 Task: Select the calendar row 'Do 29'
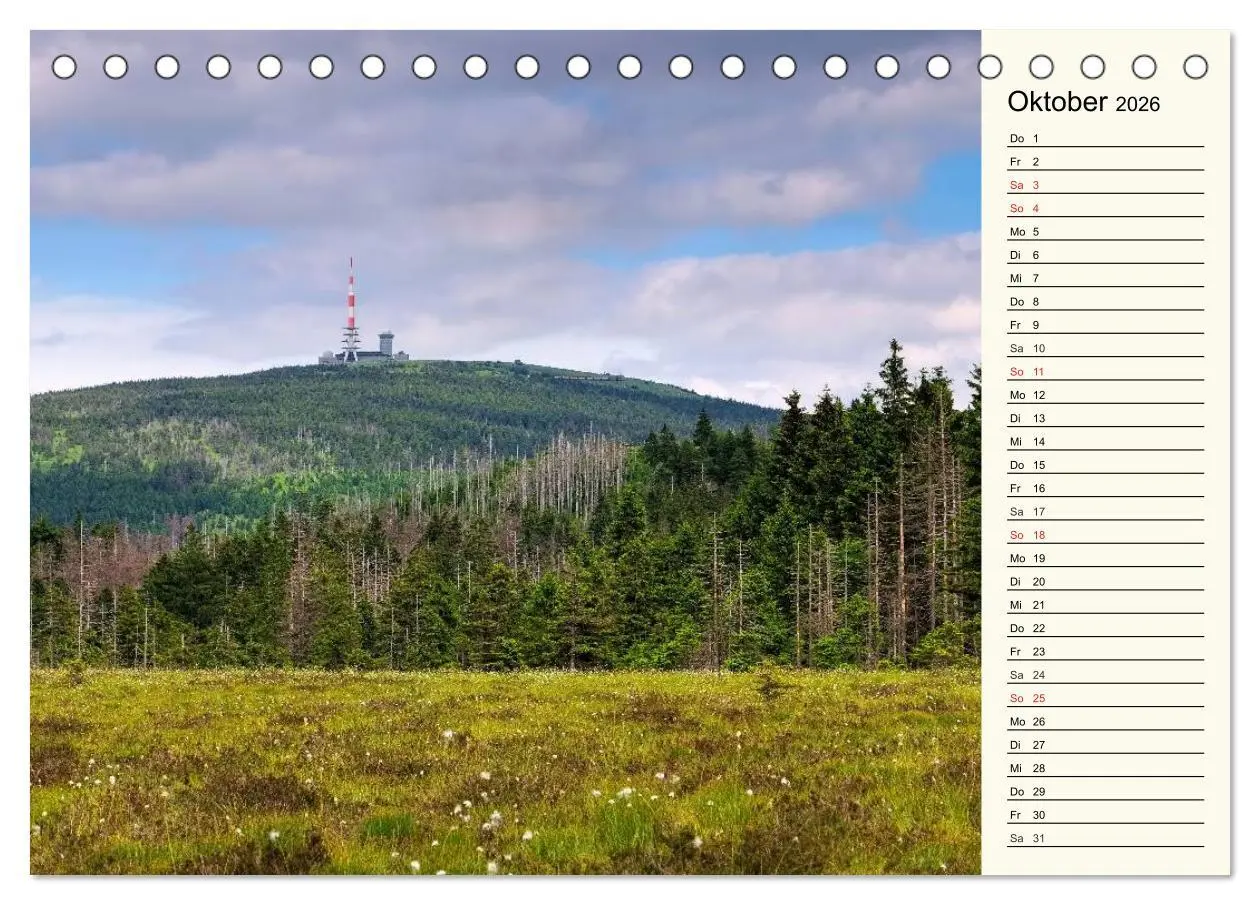pyautogui.click(x=1105, y=791)
